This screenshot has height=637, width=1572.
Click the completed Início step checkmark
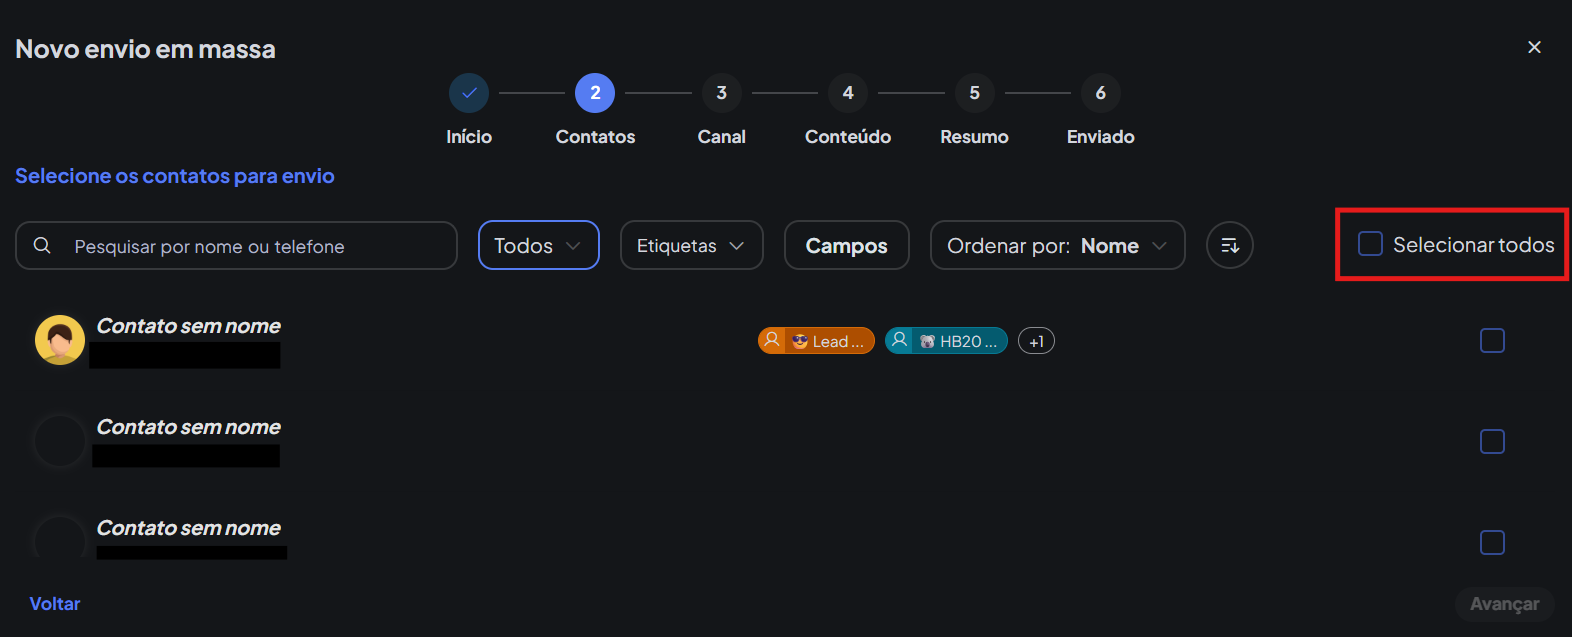click(x=469, y=93)
